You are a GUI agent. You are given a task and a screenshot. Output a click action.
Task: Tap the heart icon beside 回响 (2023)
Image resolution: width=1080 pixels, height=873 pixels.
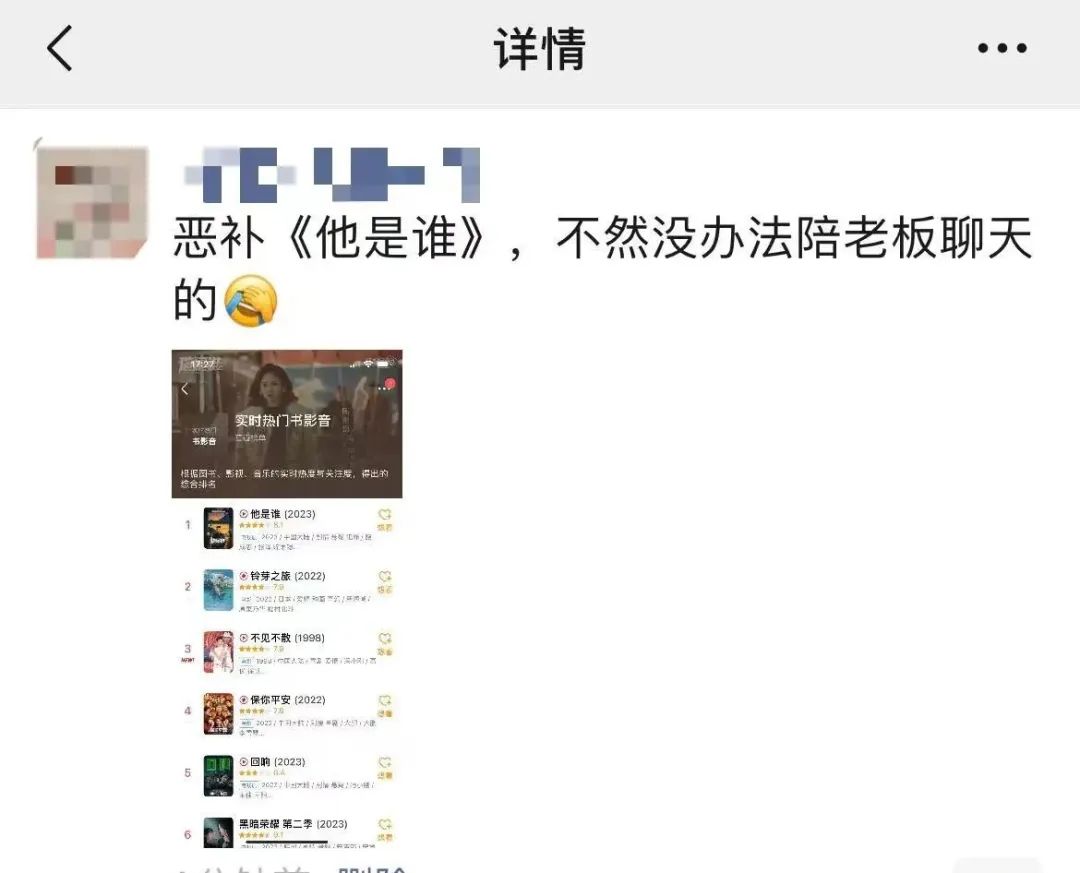coord(385,767)
